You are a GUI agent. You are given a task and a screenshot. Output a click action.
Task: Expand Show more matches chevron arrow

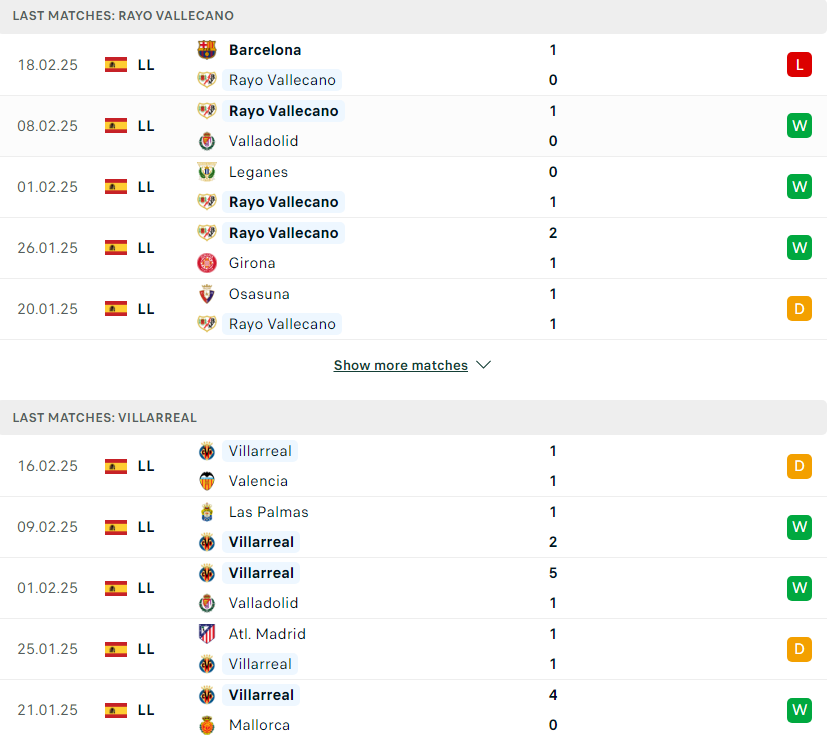coord(484,365)
